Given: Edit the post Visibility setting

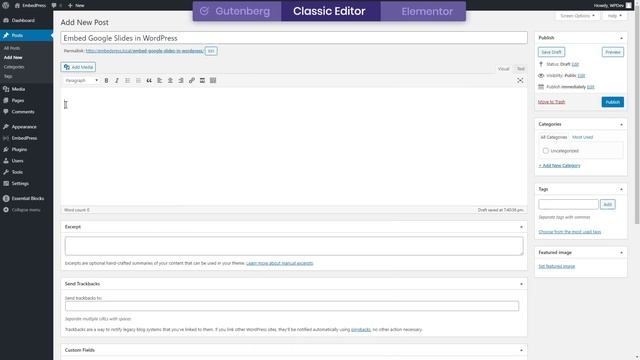Looking at the screenshot, I should pos(581,76).
